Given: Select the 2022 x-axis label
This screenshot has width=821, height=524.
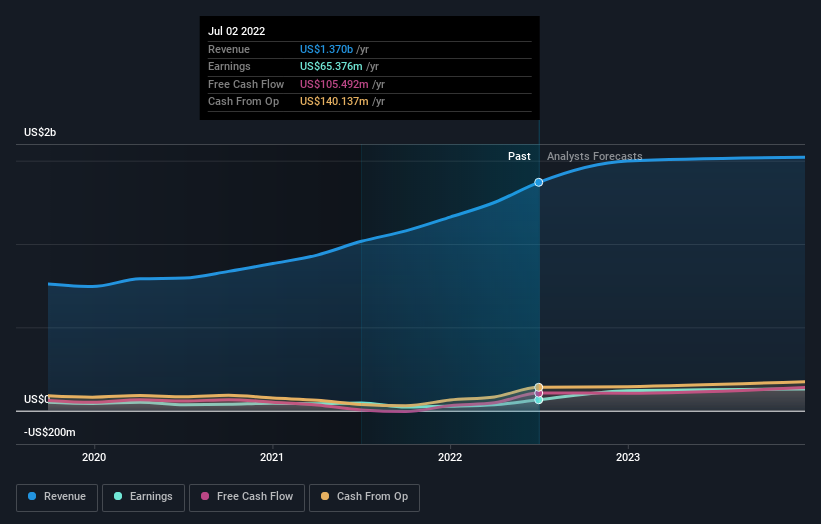Looking at the screenshot, I should (450, 457).
